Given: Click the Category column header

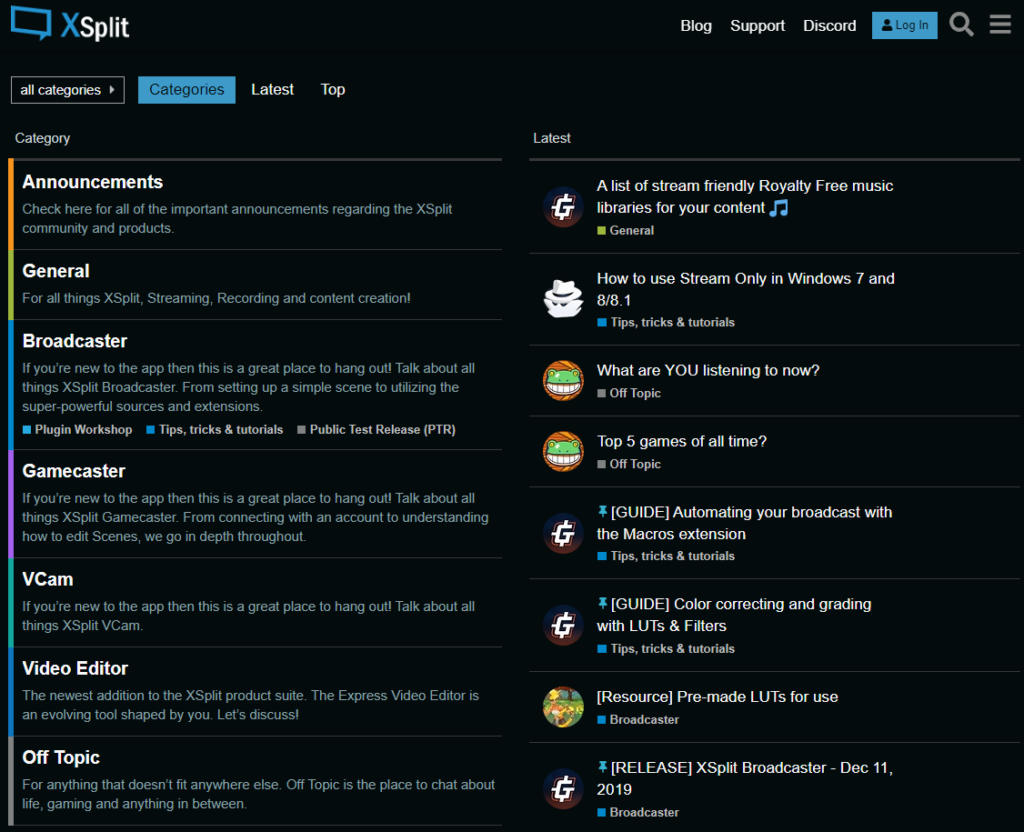Looking at the screenshot, I should pos(42,138).
